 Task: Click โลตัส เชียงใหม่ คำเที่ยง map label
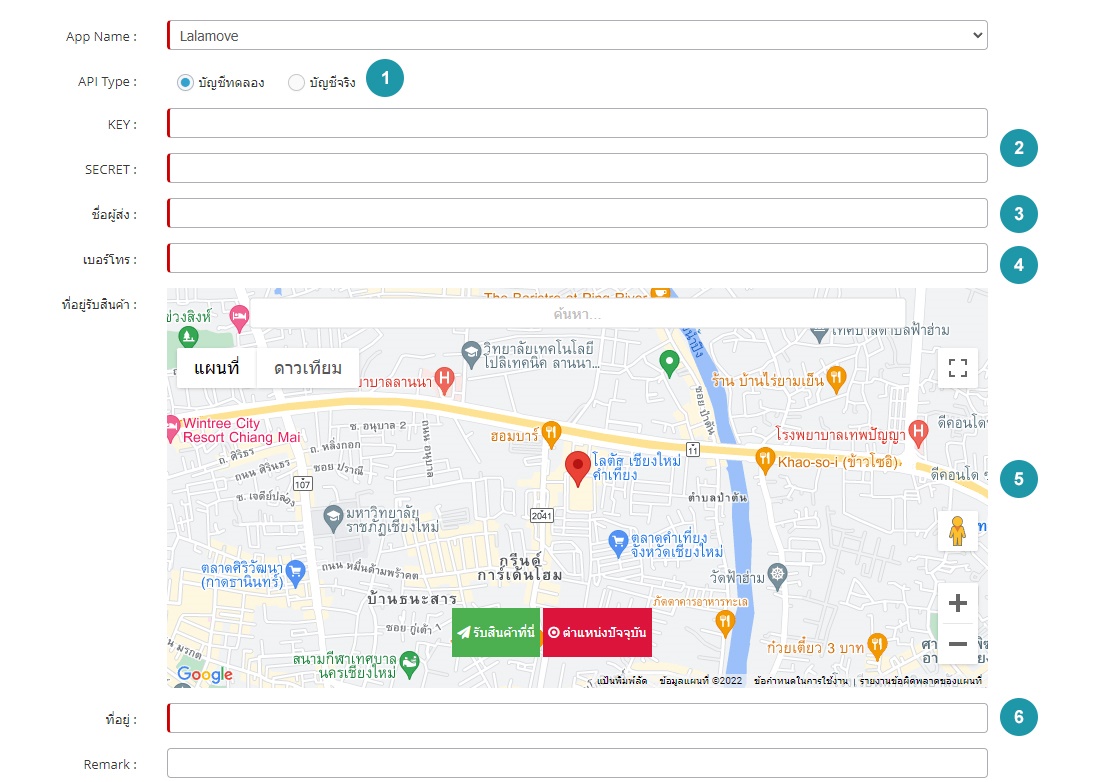(636, 467)
